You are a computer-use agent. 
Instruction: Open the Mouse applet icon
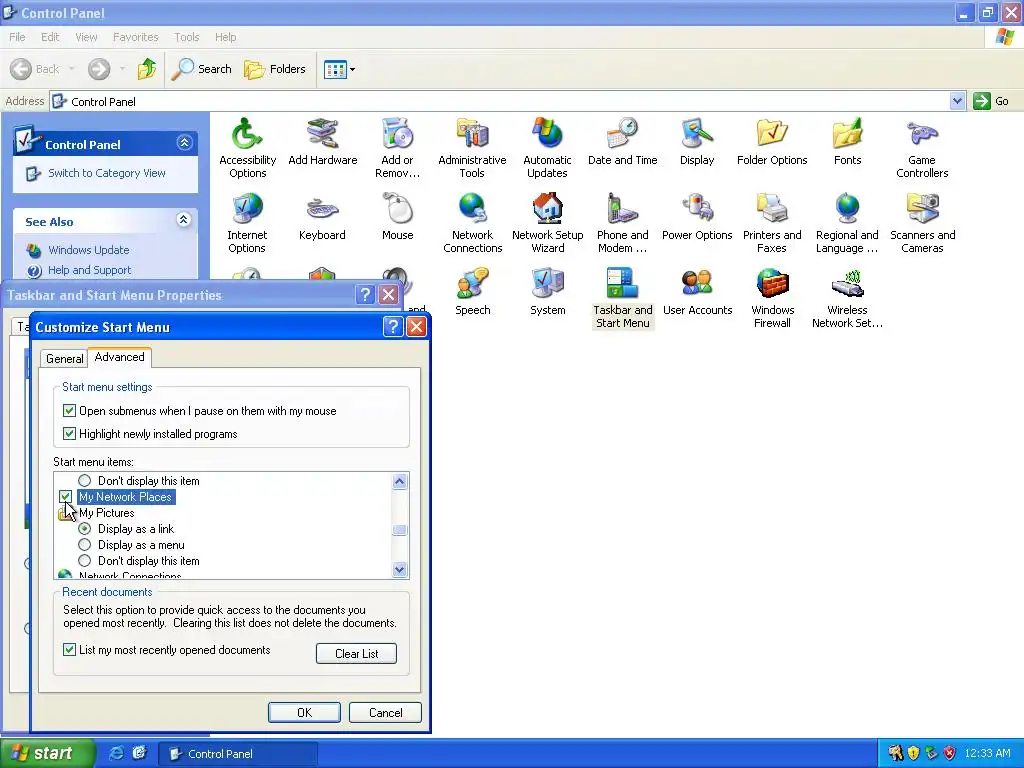(x=397, y=217)
